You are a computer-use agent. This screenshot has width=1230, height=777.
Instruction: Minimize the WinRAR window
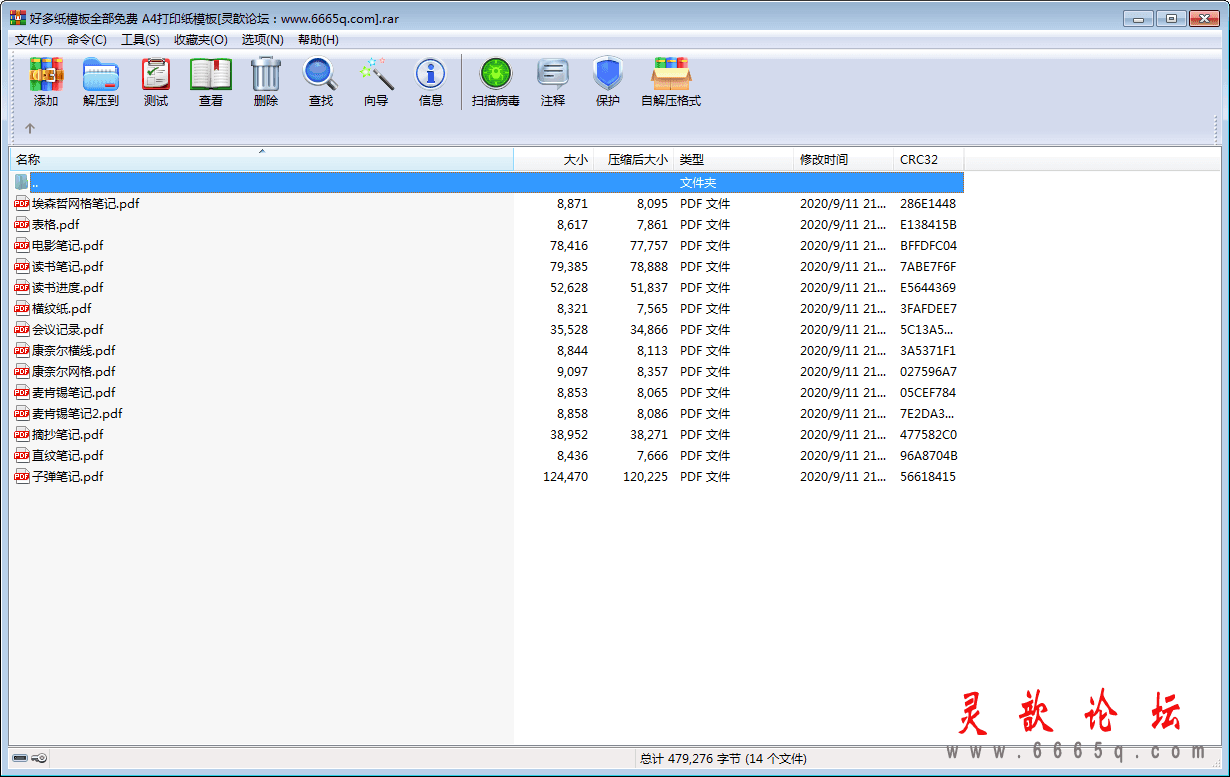pyautogui.click(x=1138, y=18)
